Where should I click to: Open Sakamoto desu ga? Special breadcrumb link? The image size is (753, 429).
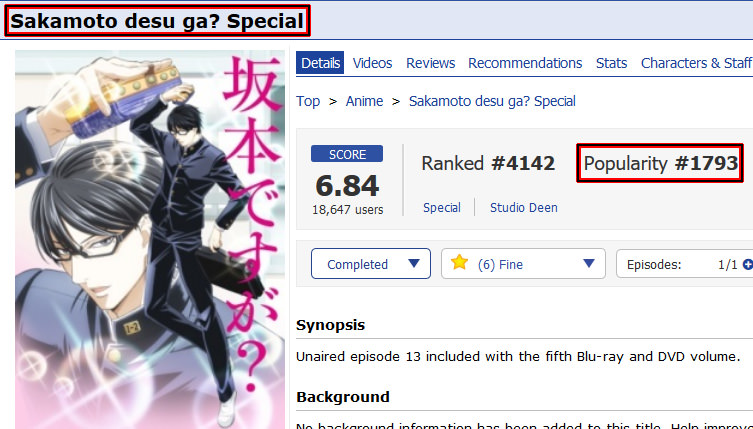[492, 101]
